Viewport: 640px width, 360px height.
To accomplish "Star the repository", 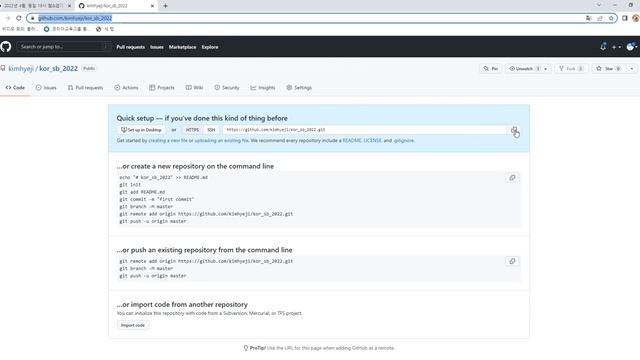I will tap(609, 69).
